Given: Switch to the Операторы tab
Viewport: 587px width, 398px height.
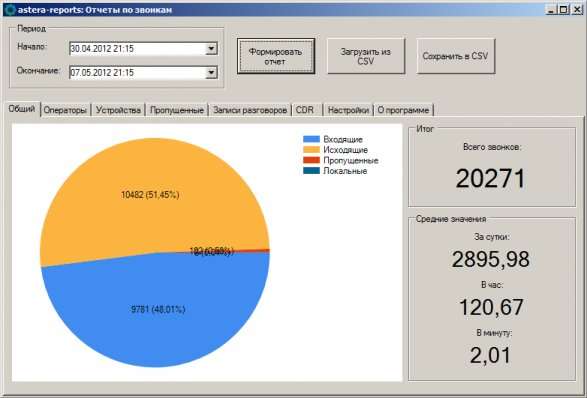Looking at the screenshot, I should click(x=66, y=110).
